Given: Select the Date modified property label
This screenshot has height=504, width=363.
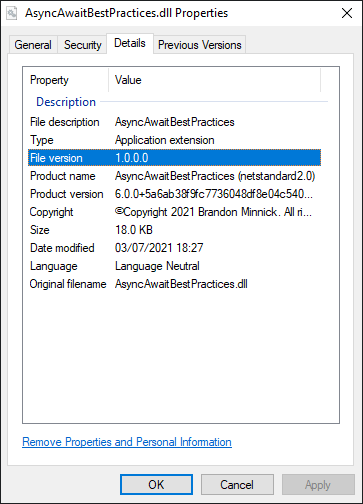Looking at the screenshot, I should [x=62, y=248].
